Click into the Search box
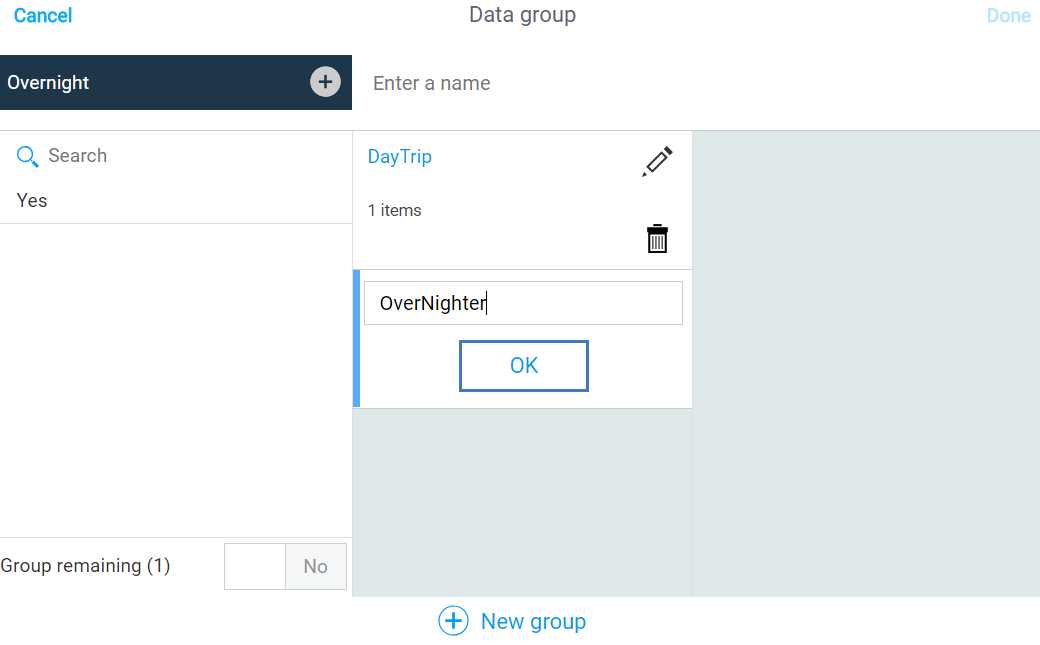This screenshot has height=645, width=1040. (190, 156)
